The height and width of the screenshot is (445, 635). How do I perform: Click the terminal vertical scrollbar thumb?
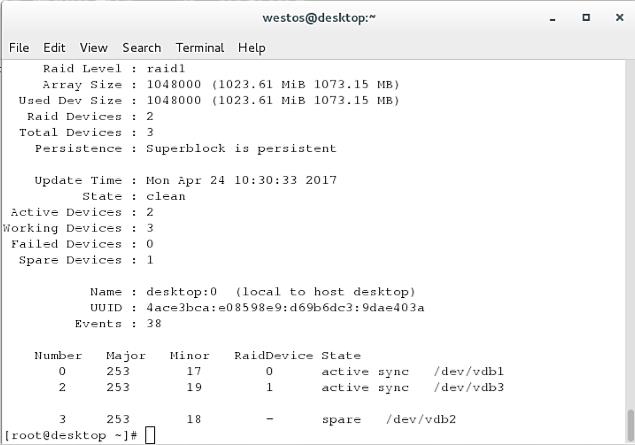[630, 425]
